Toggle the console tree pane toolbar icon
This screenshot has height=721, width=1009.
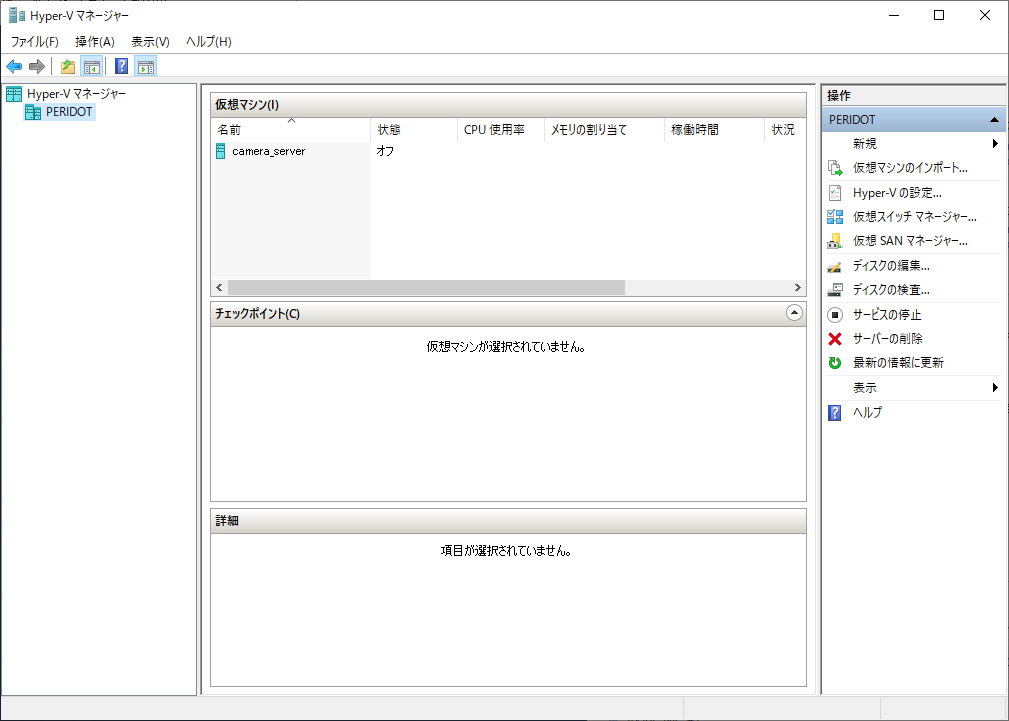(x=91, y=66)
